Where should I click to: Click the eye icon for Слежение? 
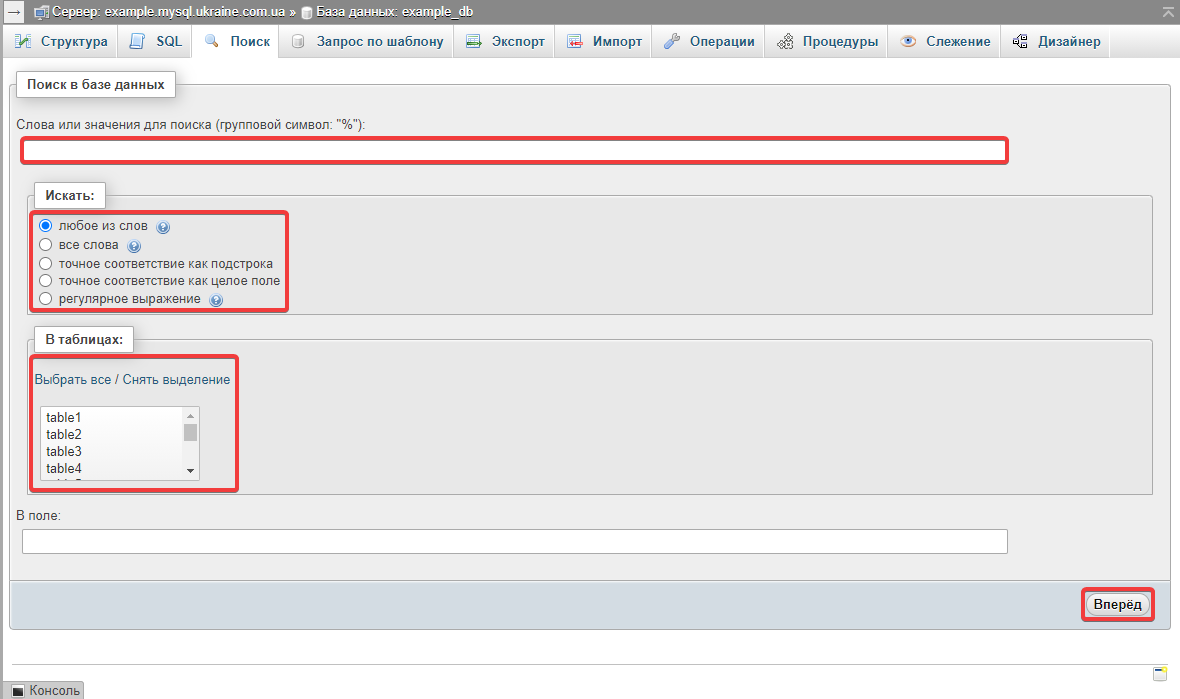[x=908, y=42]
